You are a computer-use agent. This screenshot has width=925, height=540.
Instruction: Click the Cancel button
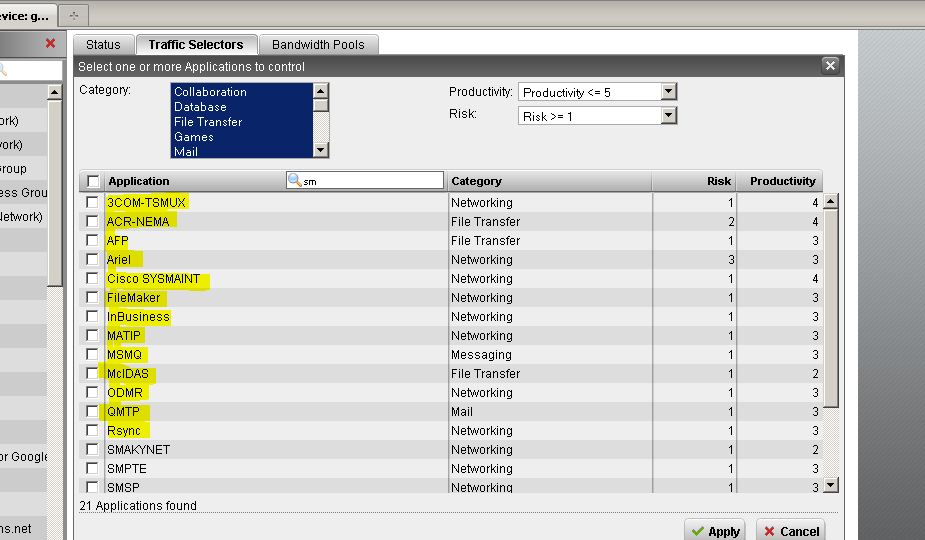click(x=789, y=531)
